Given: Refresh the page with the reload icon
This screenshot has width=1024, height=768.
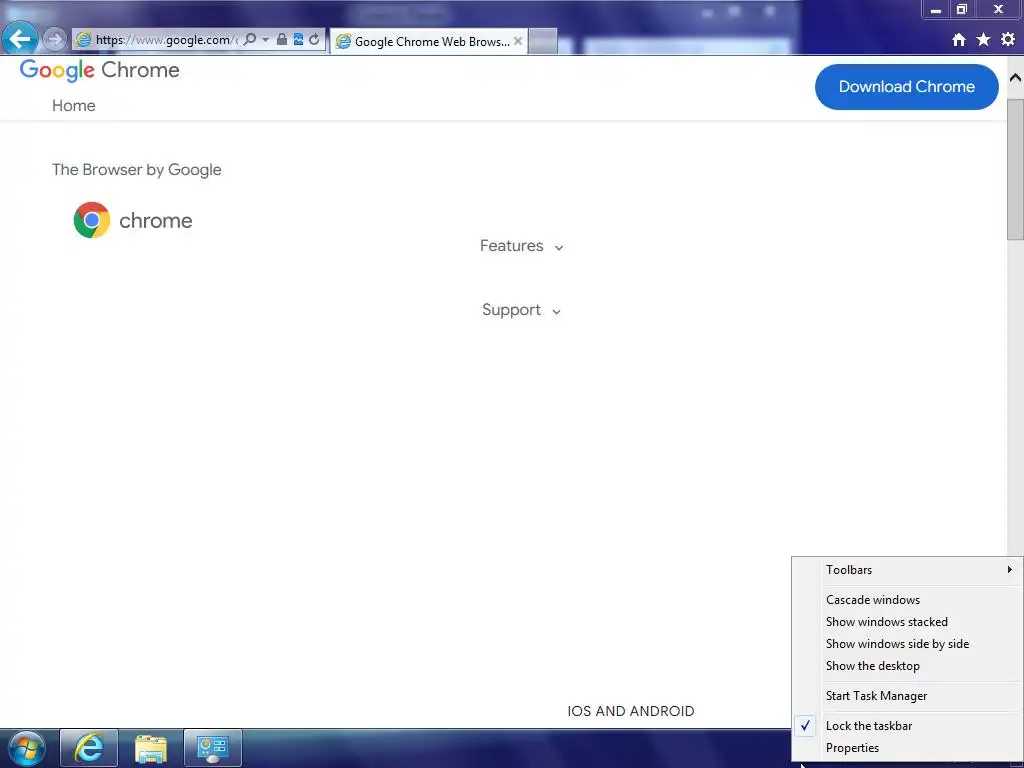Looking at the screenshot, I should click(314, 40).
